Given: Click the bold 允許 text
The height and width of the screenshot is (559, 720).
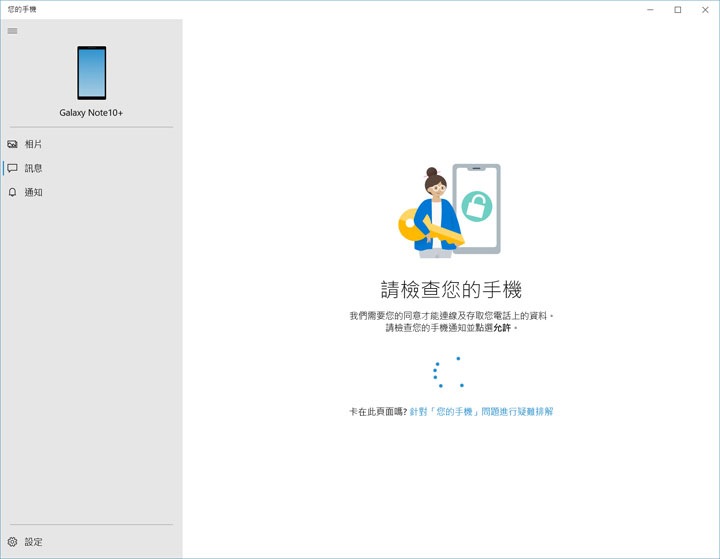Looking at the screenshot, I should [502, 327].
